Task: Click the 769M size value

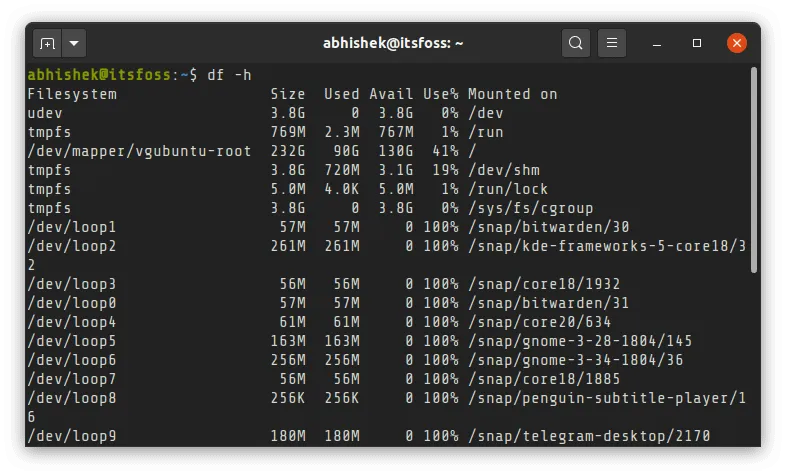Action: tap(288, 132)
